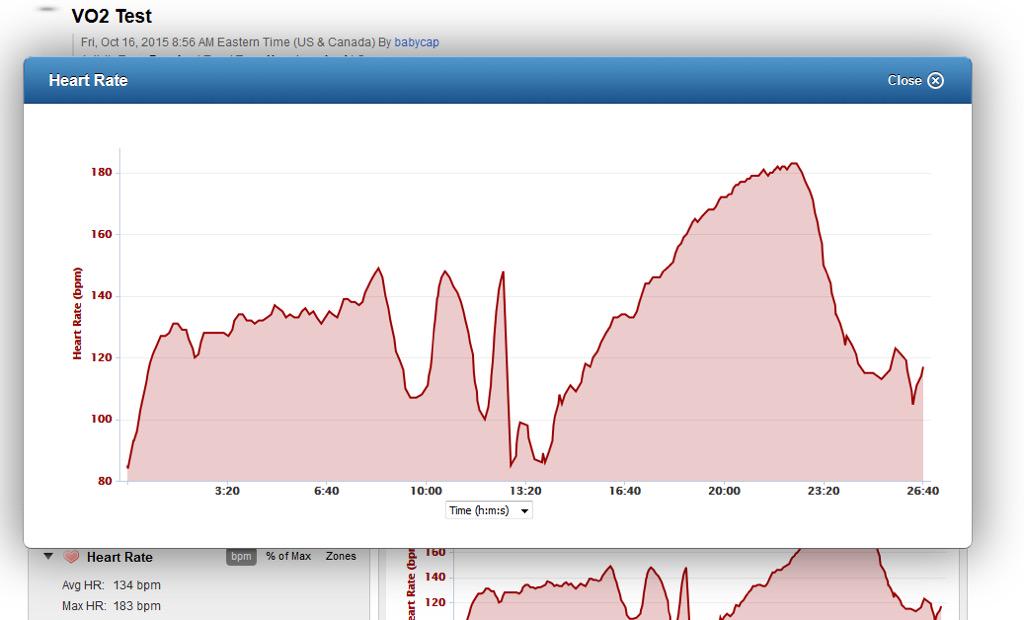Click the VO2 Test title
The width and height of the screenshot is (1024, 620).
[x=112, y=16]
